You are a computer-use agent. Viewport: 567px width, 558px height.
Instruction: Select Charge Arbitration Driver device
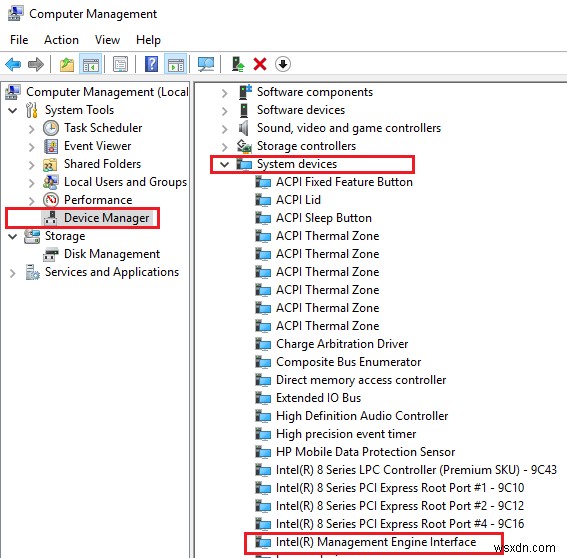point(342,344)
